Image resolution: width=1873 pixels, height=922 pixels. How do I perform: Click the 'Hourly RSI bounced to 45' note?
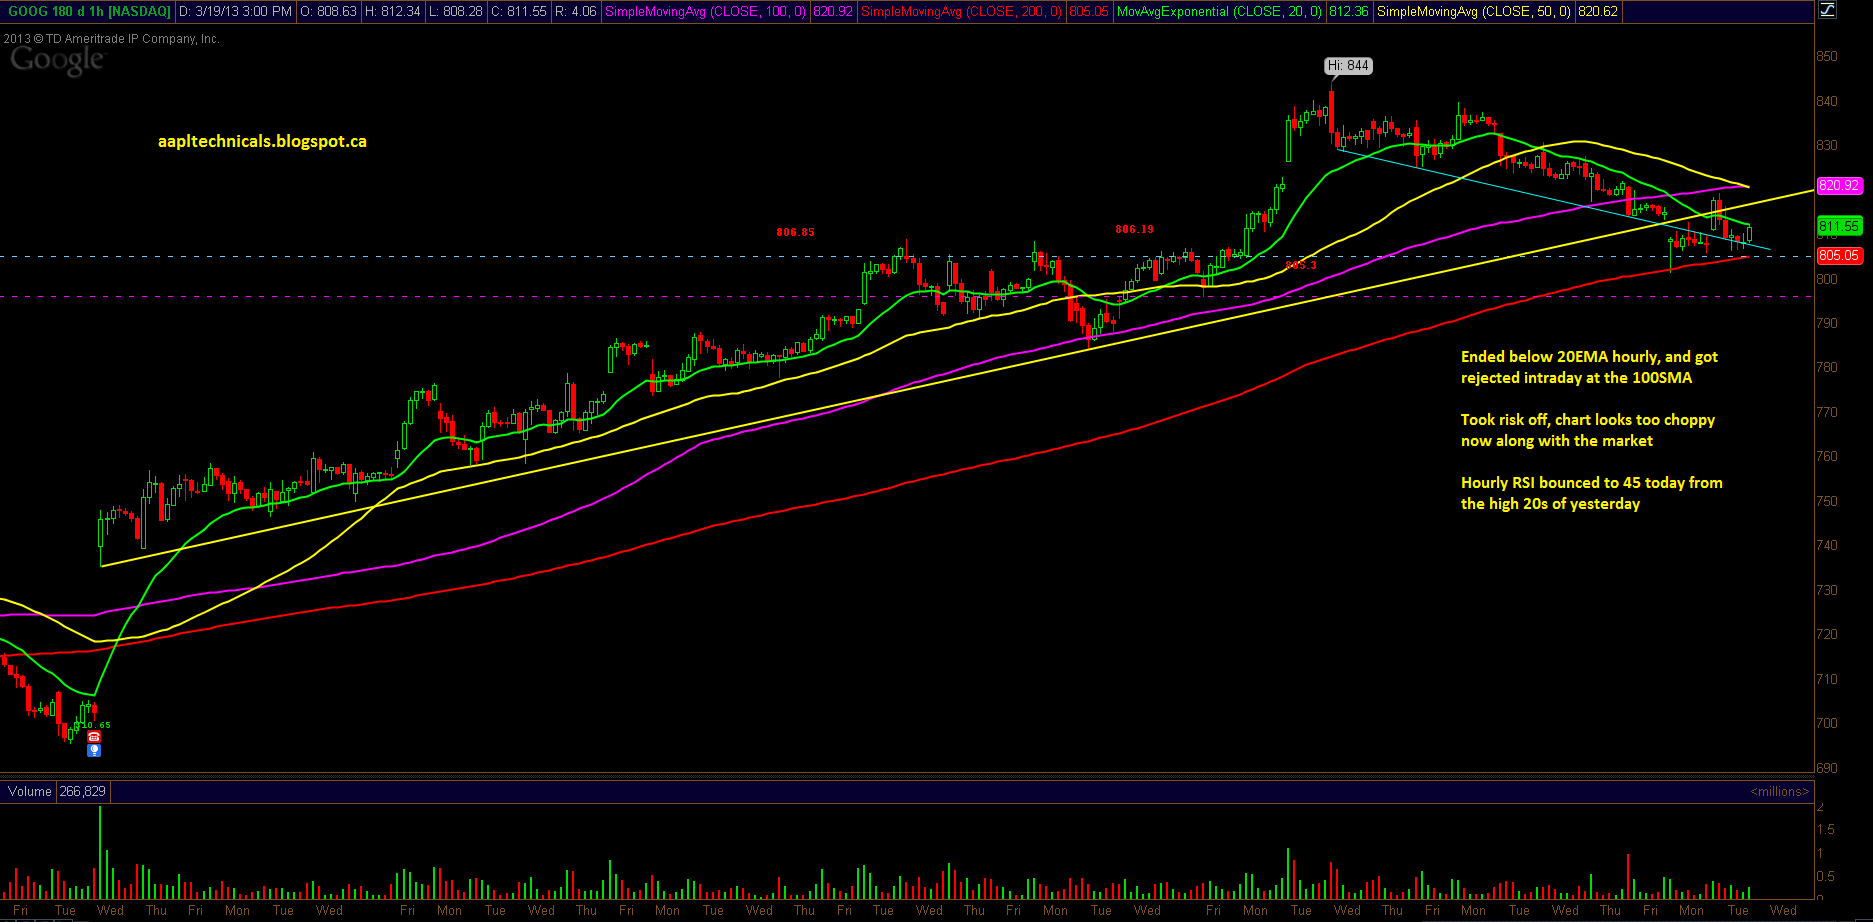pos(1591,493)
